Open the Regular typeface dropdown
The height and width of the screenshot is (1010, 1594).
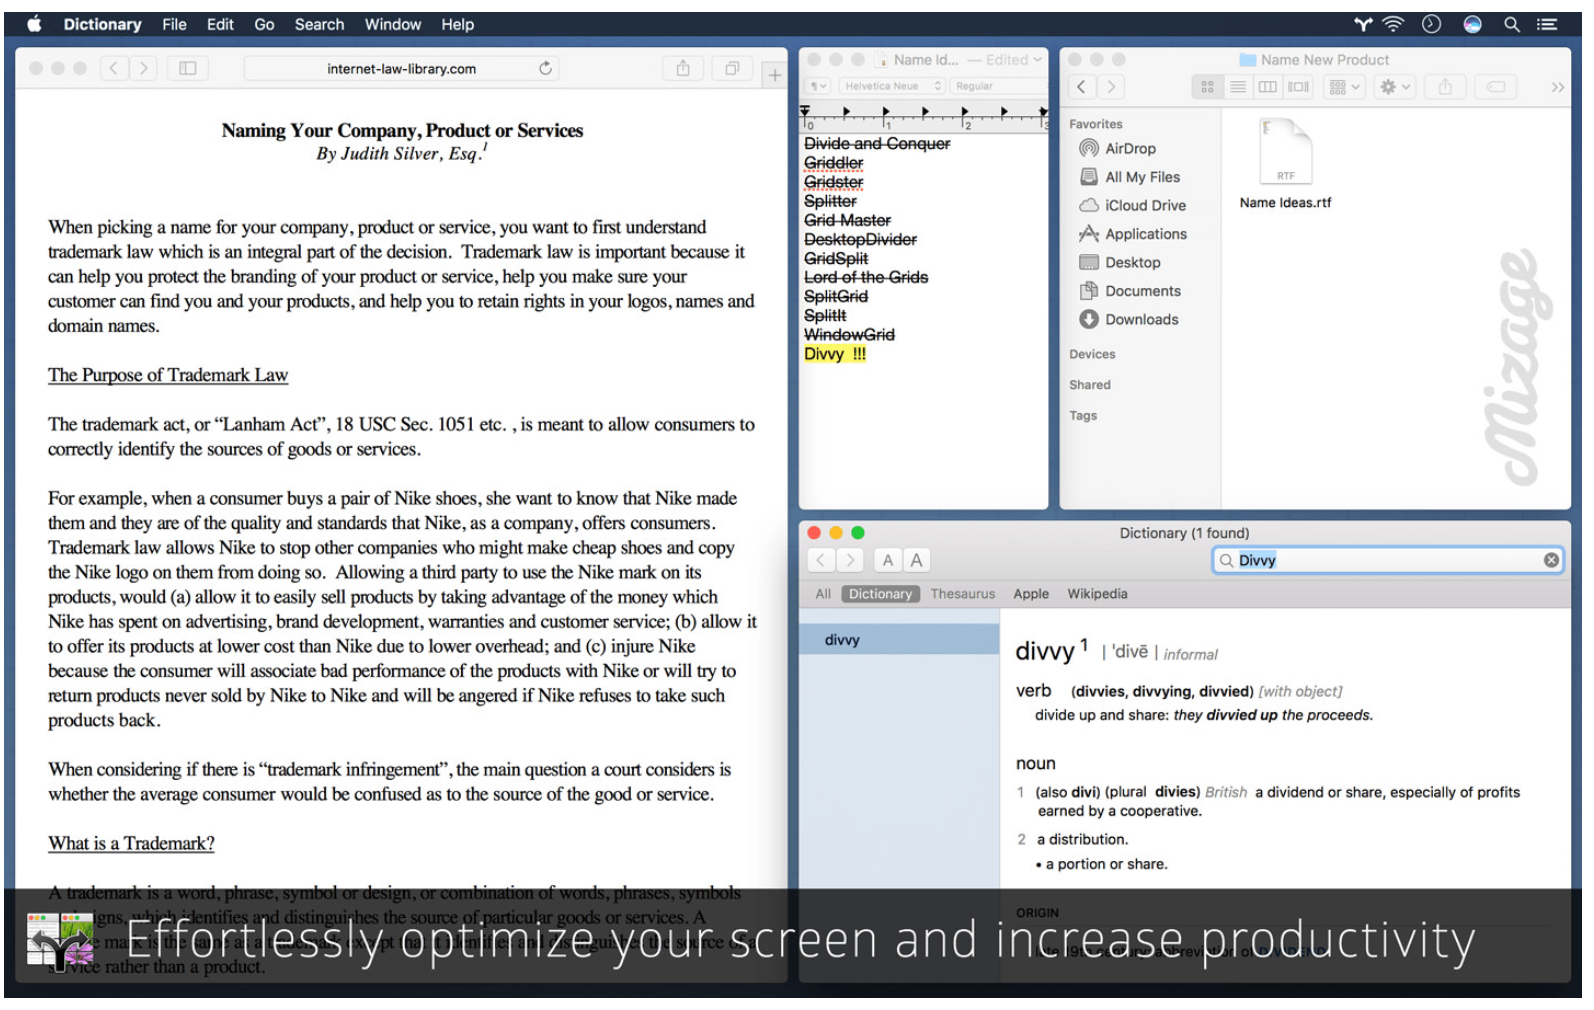(x=998, y=86)
